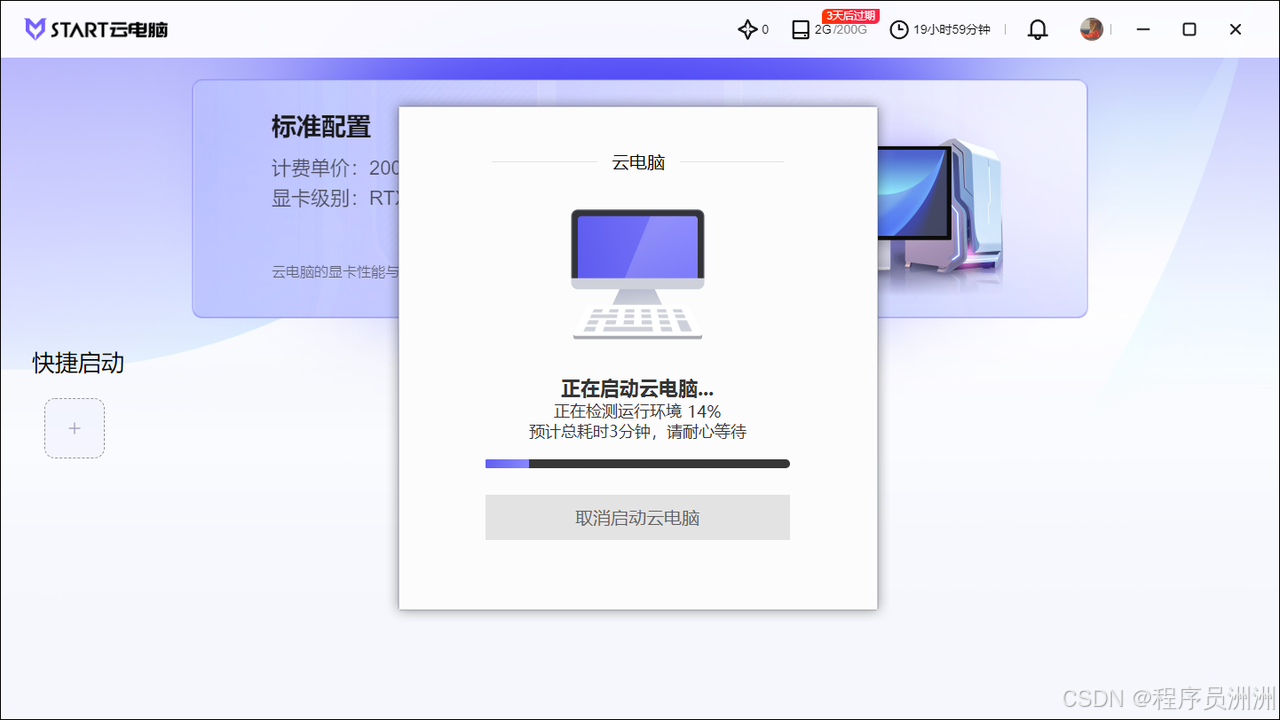
Task: Click the START云电脑 logo
Action: point(96,29)
